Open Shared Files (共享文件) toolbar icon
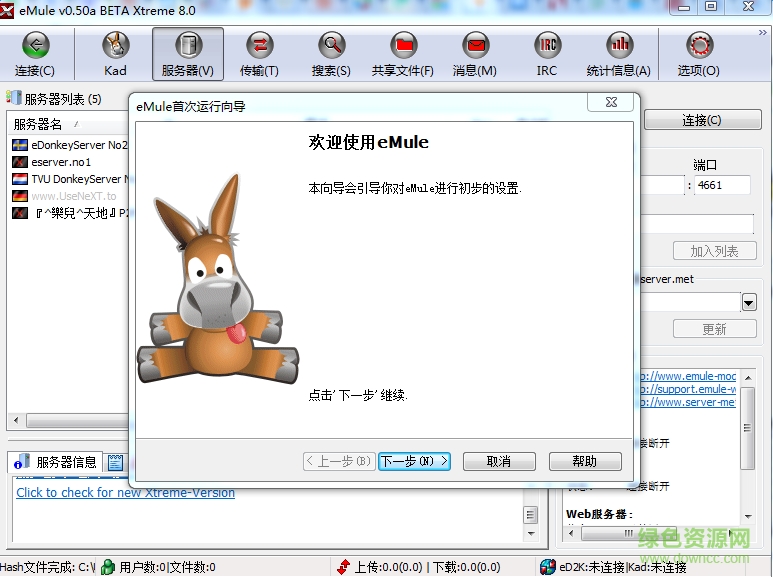The image size is (773, 577). click(403, 45)
